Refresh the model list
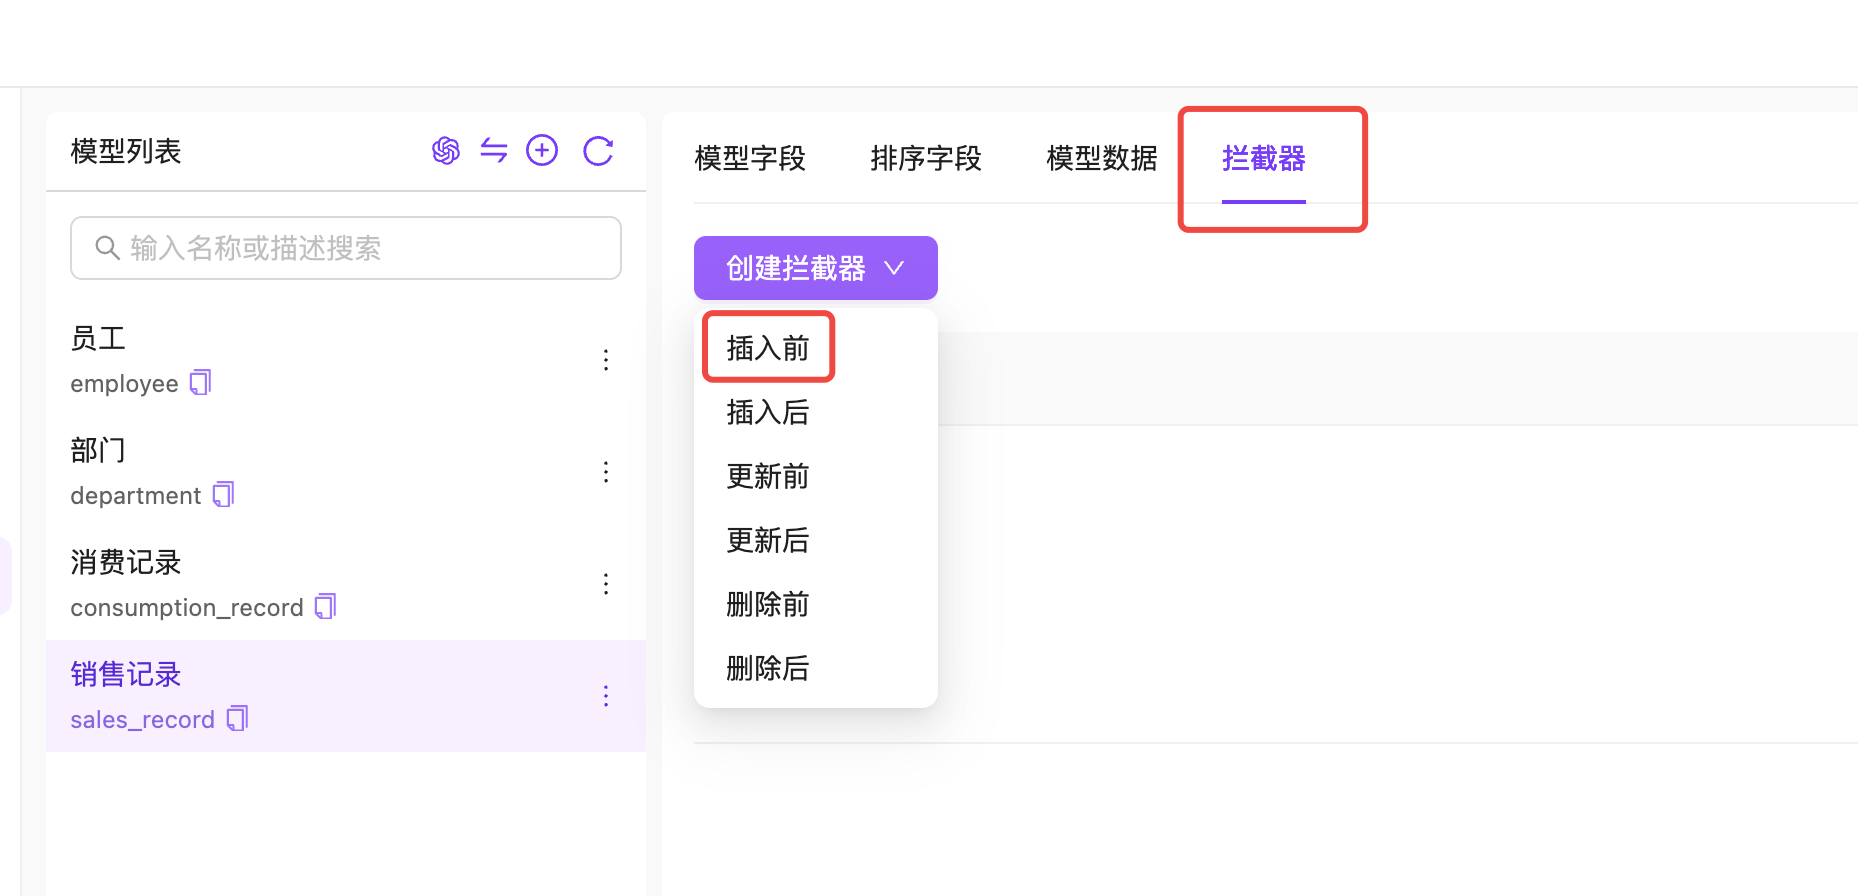Screen dimensions: 1858x896 (598, 151)
